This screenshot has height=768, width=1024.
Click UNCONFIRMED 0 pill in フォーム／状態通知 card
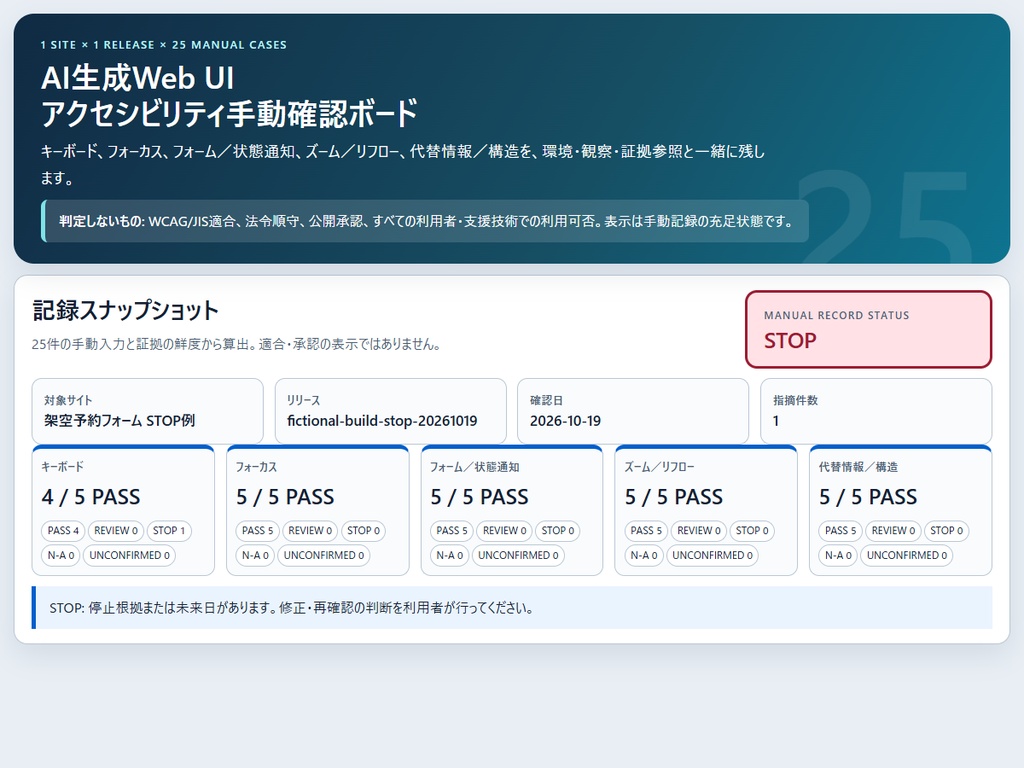coord(518,556)
